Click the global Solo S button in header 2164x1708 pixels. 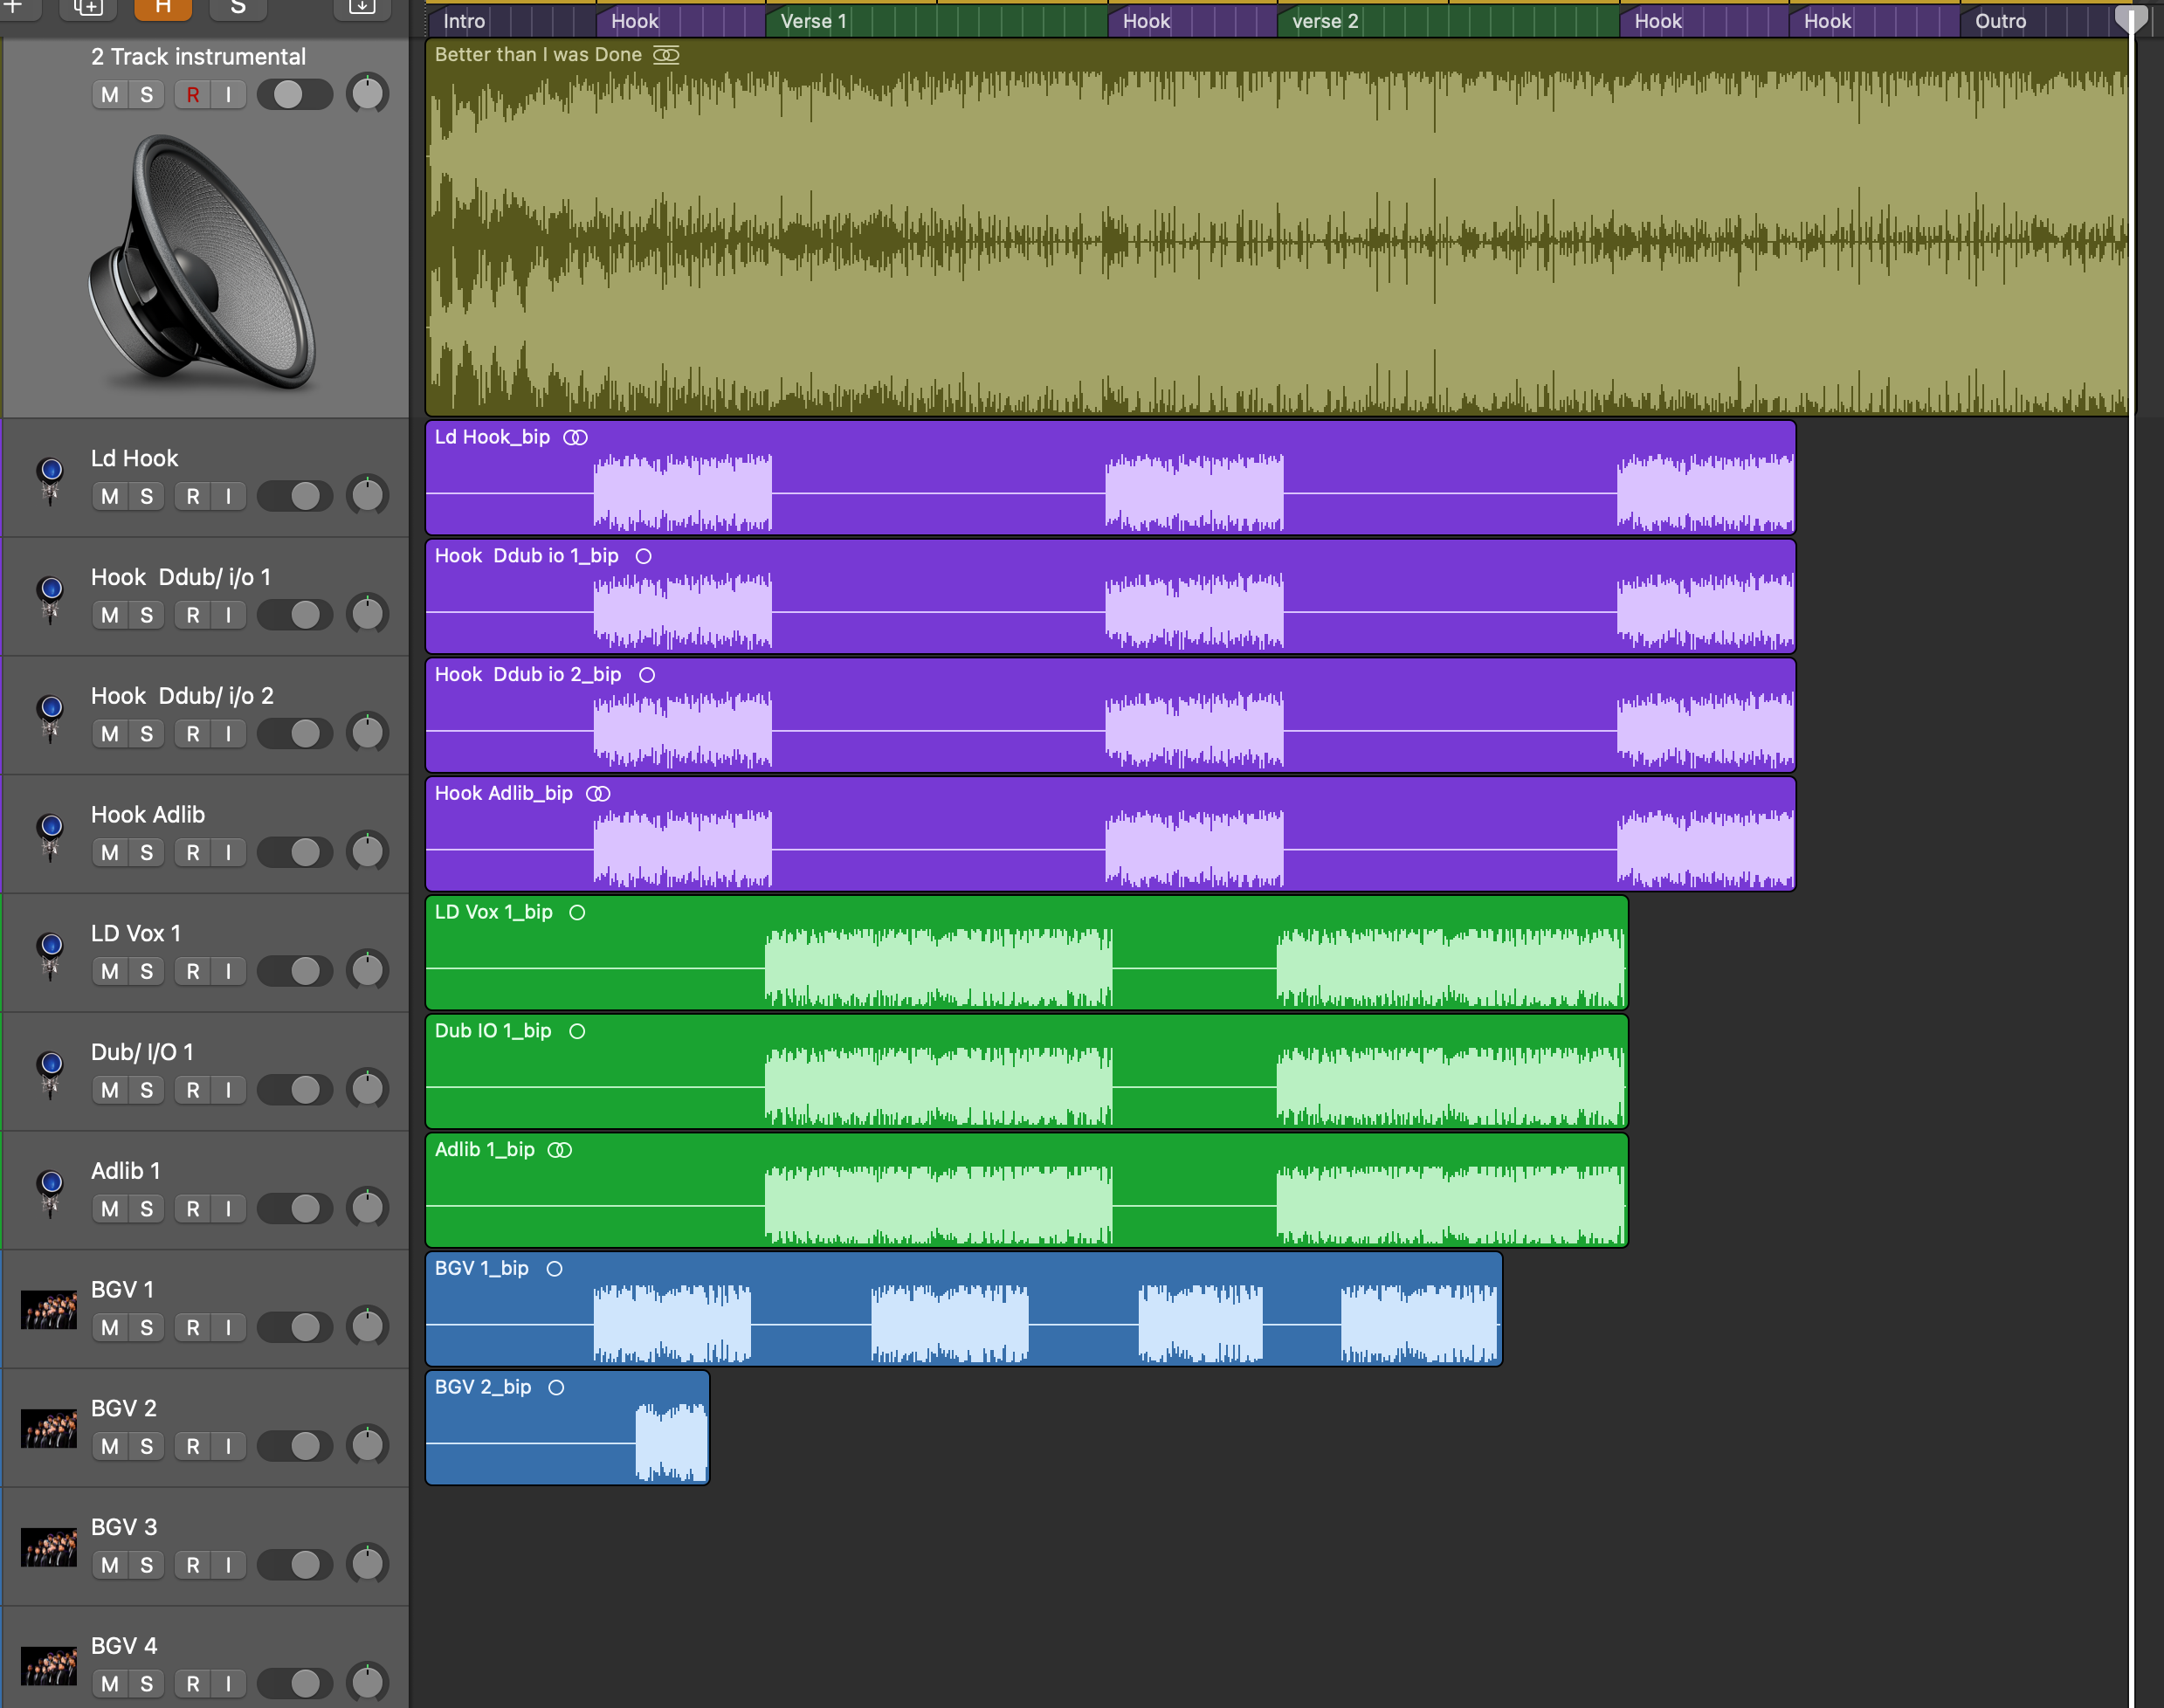point(238,8)
